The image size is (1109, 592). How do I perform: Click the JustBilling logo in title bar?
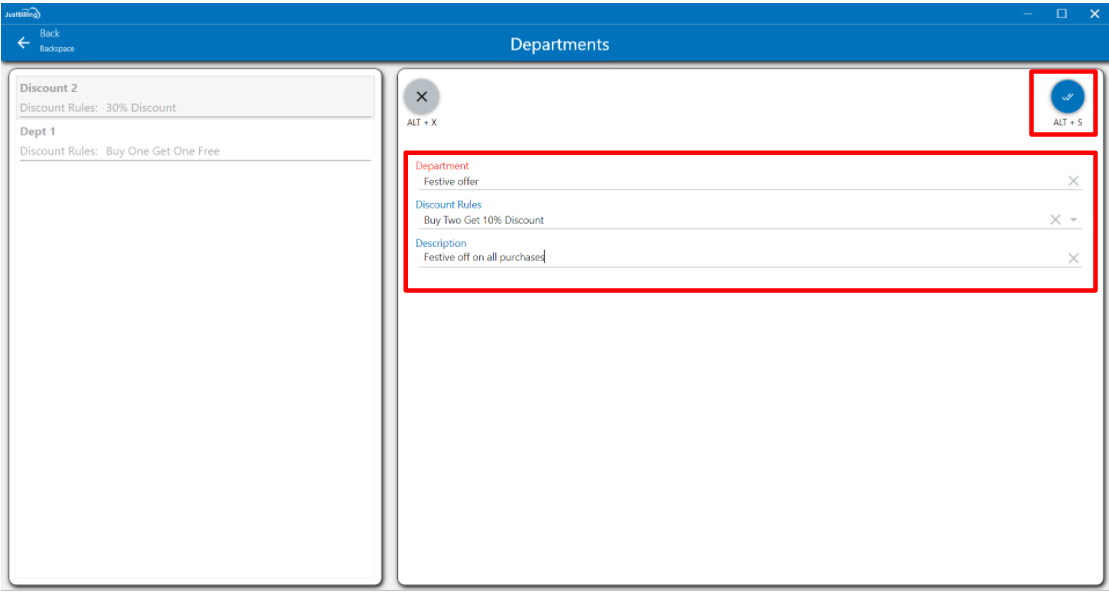click(x=22, y=13)
